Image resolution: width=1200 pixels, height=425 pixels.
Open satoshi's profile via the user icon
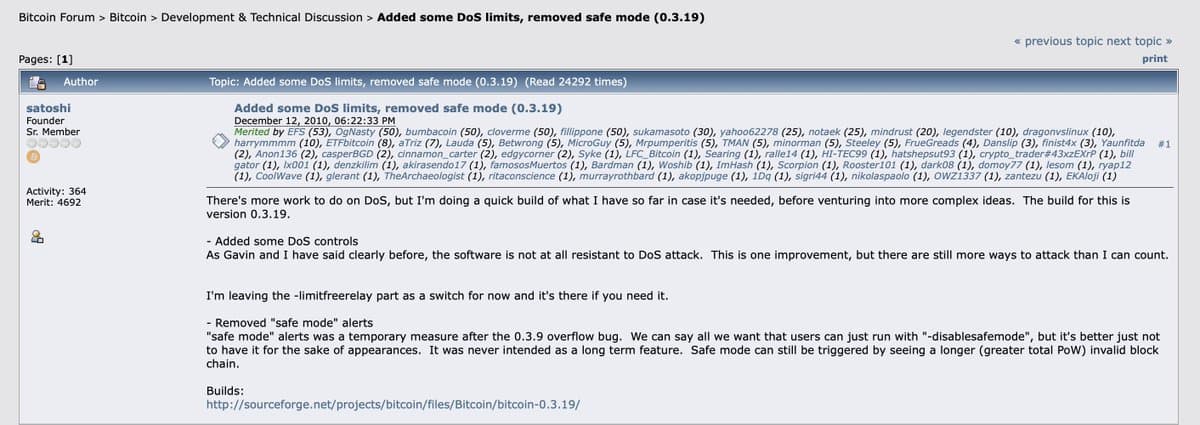pyautogui.click(x=36, y=237)
